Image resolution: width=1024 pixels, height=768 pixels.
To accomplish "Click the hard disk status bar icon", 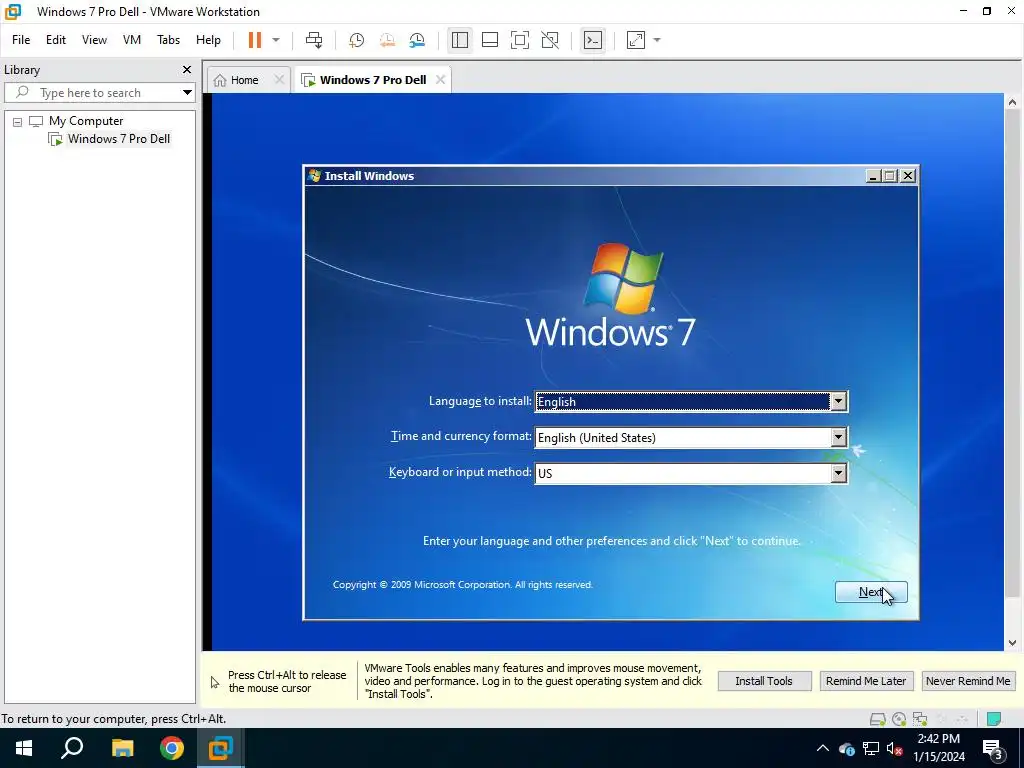I will pyautogui.click(x=878, y=719).
